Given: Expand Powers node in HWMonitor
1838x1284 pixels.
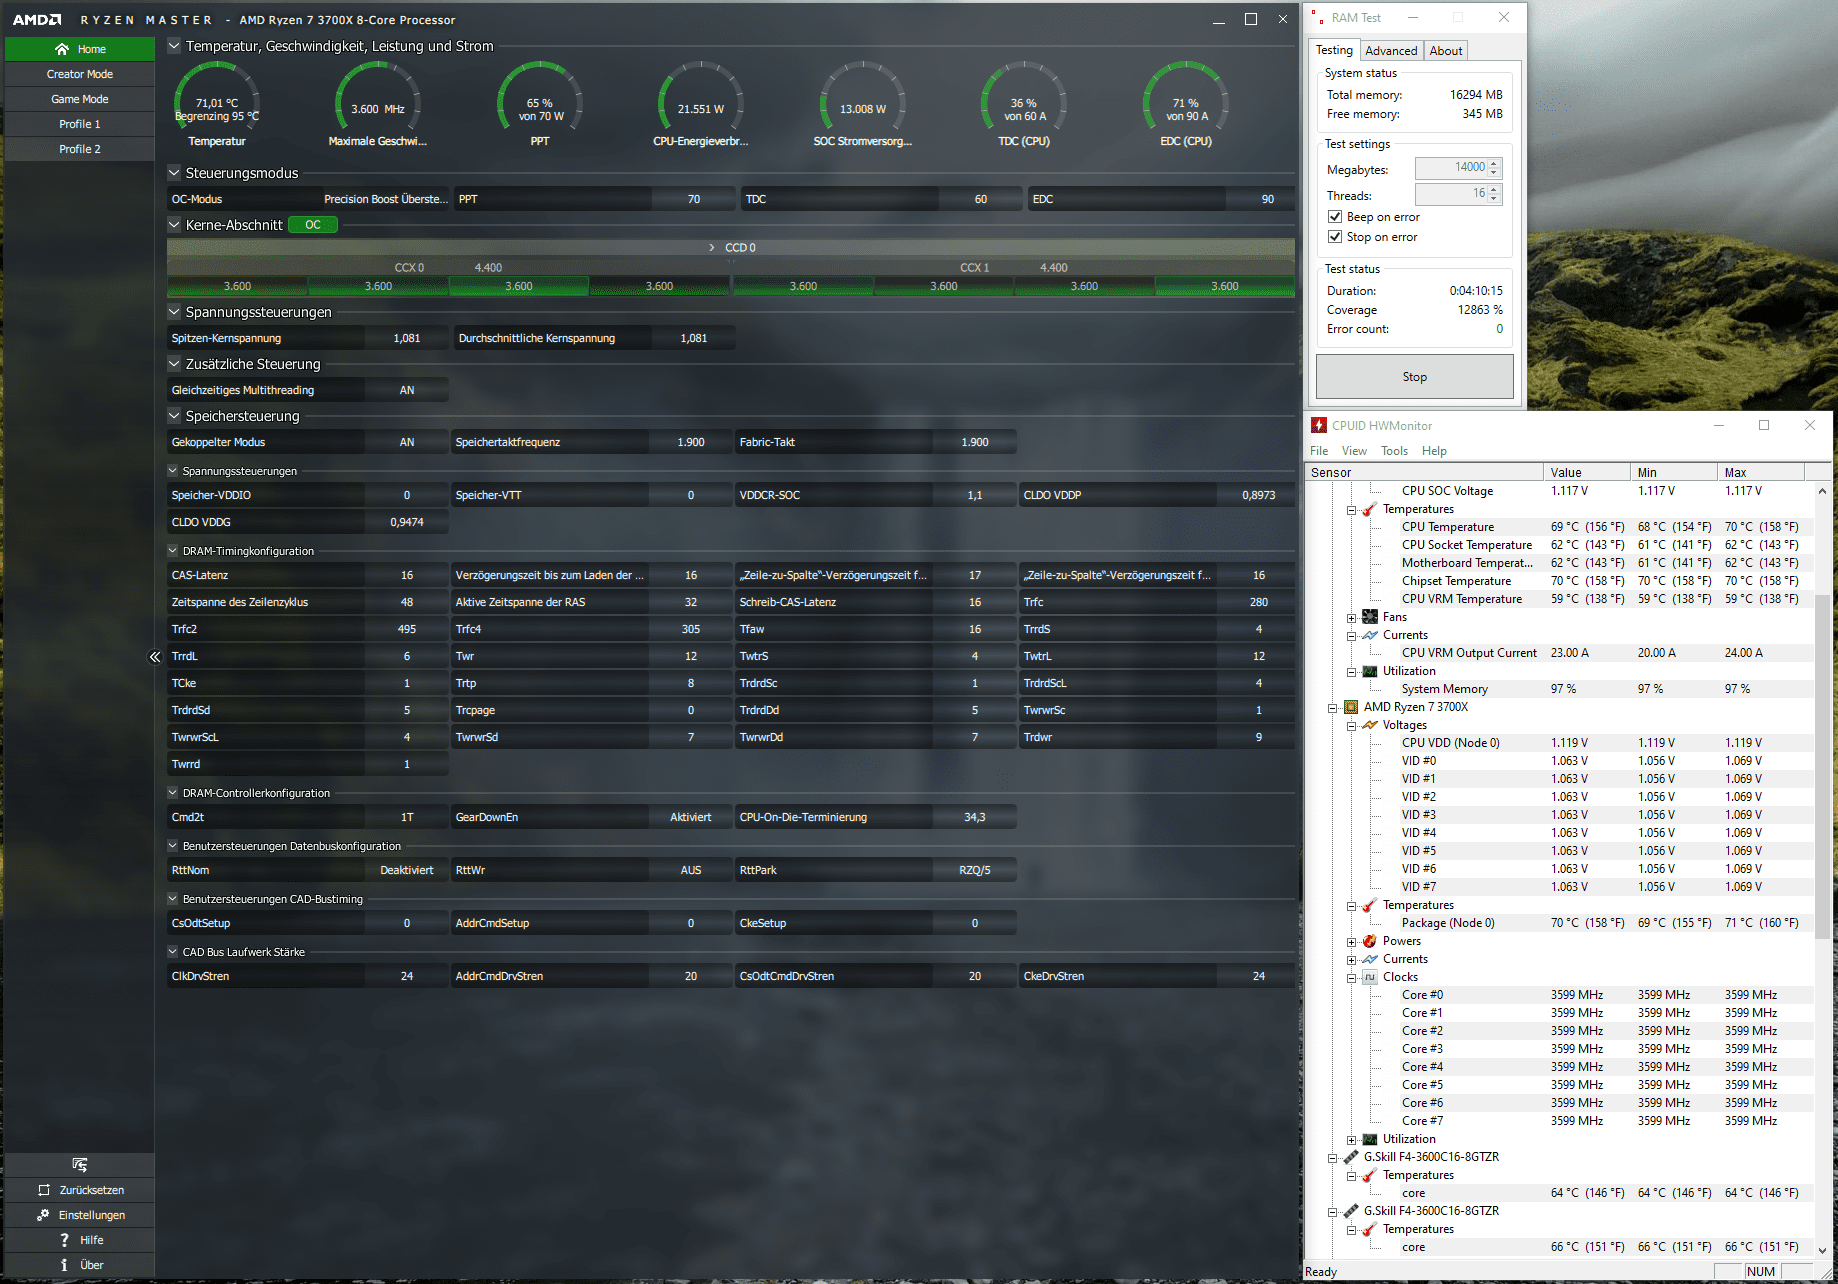Looking at the screenshot, I should (1351, 942).
